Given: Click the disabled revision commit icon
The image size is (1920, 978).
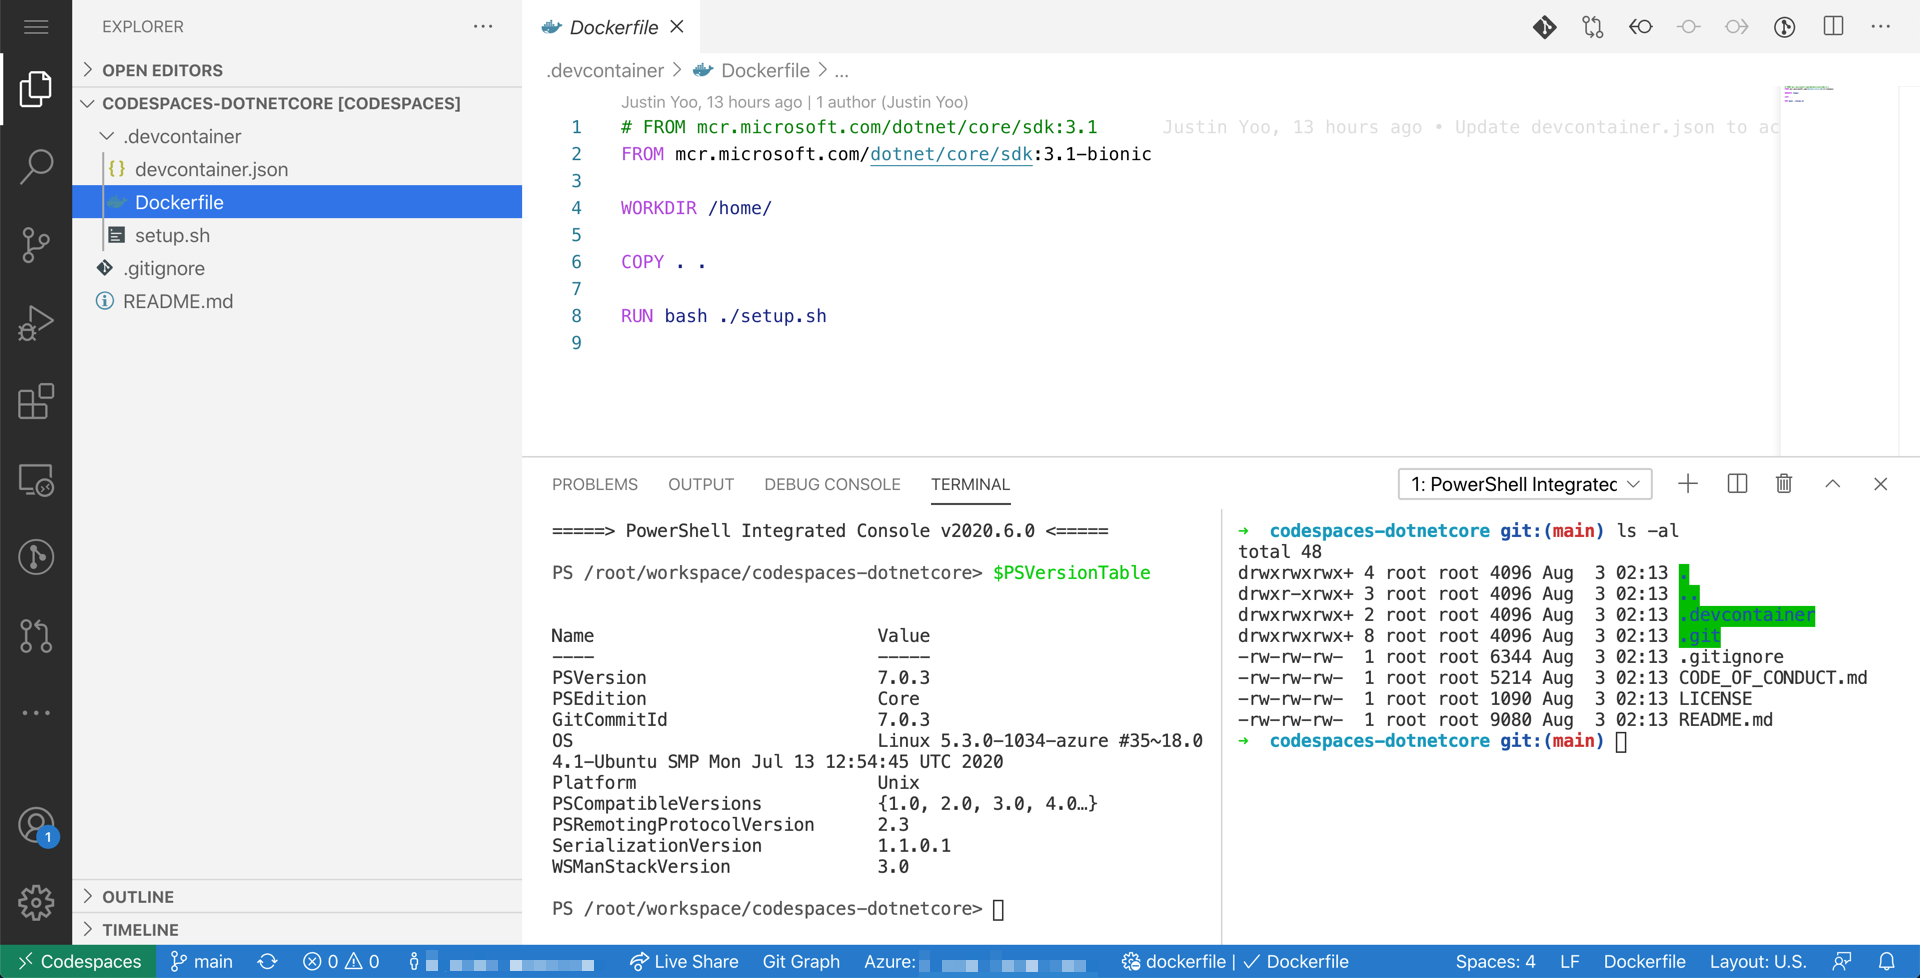Looking at the screenshot, I should [1689, 27].
